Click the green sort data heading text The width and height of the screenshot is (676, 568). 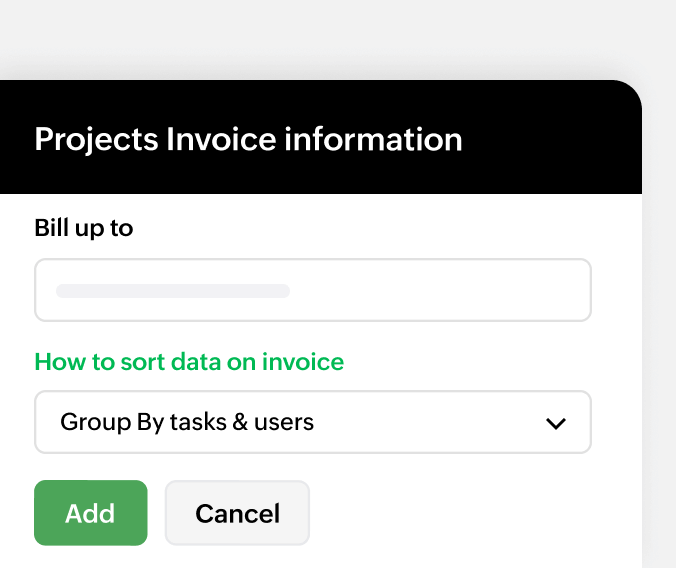189,361
